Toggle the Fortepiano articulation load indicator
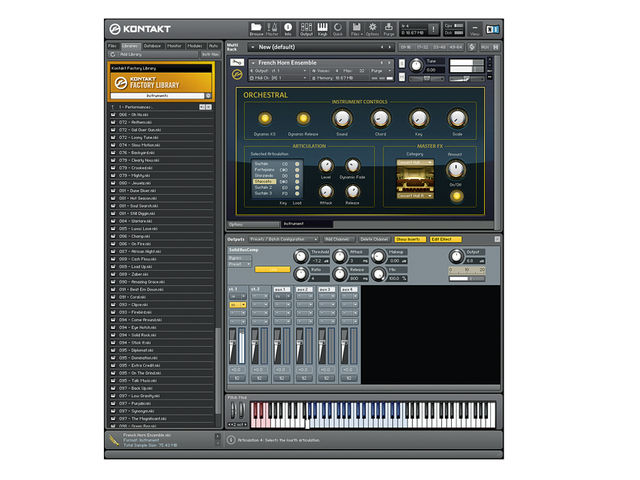The image size is (640, 480). tap(297, 170)
